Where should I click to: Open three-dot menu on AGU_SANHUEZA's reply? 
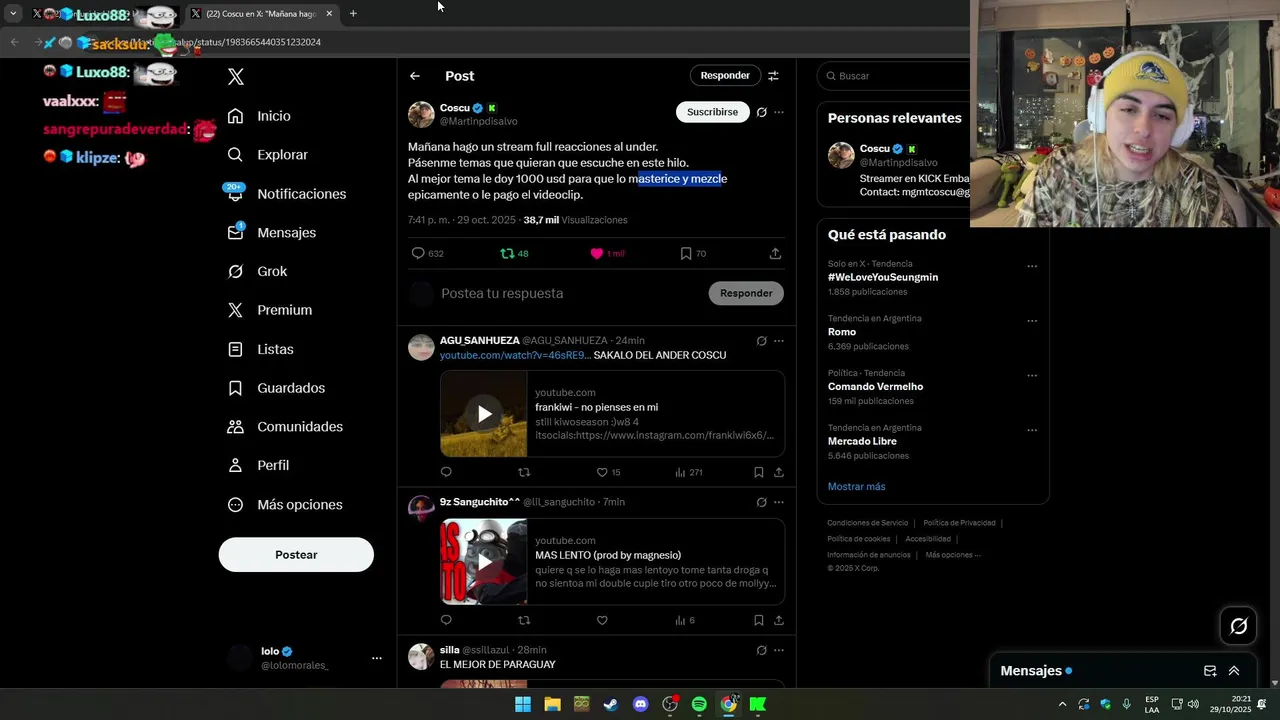point(779,341)
